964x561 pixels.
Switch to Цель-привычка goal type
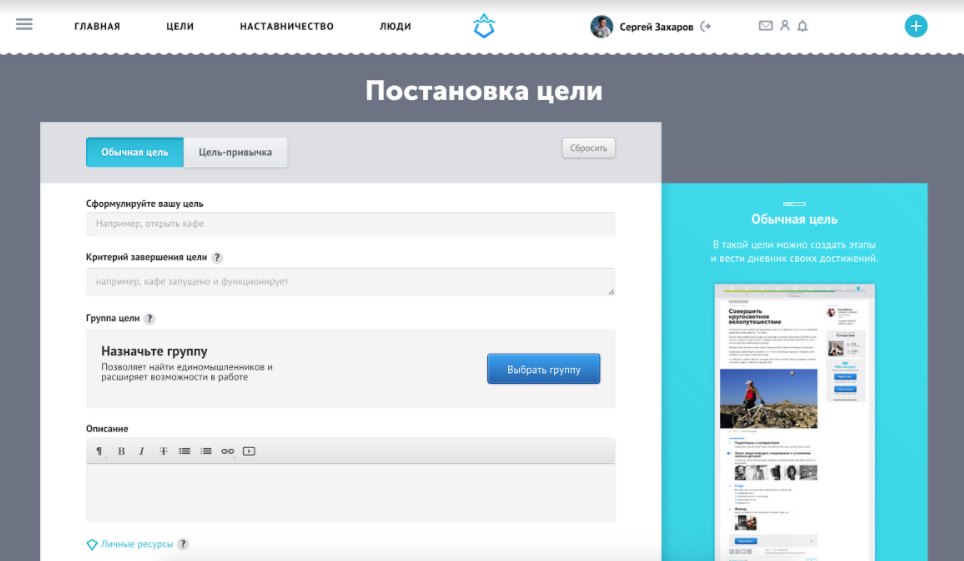(x=235, y=152)
